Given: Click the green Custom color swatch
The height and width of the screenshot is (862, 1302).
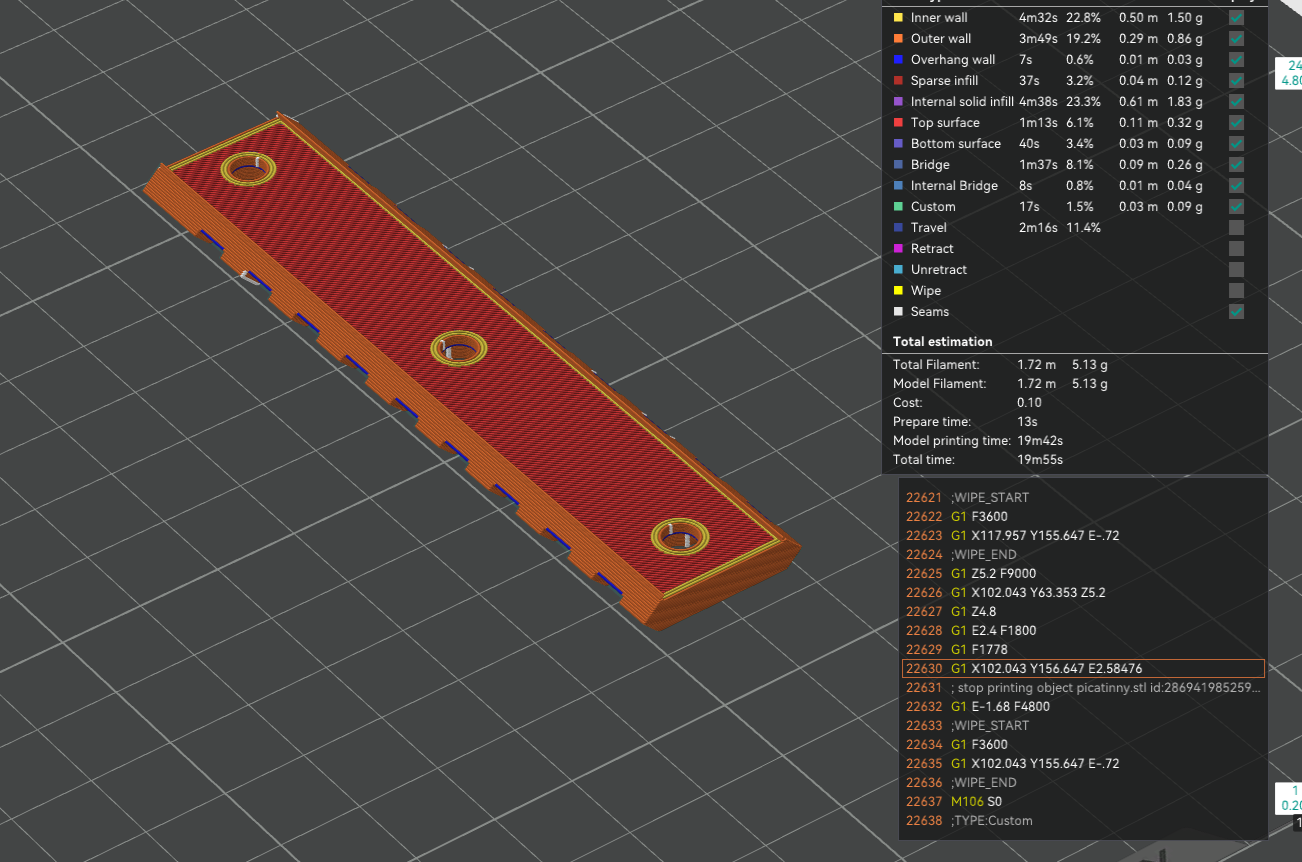Looking at the screenshot, I should tap(898, 207).
